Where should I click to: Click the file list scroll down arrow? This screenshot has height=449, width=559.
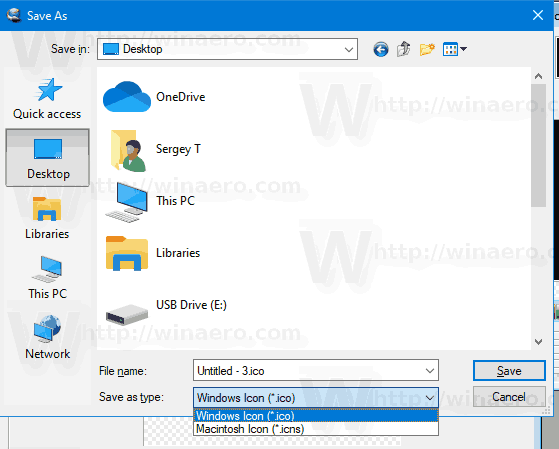coord(538,342)
